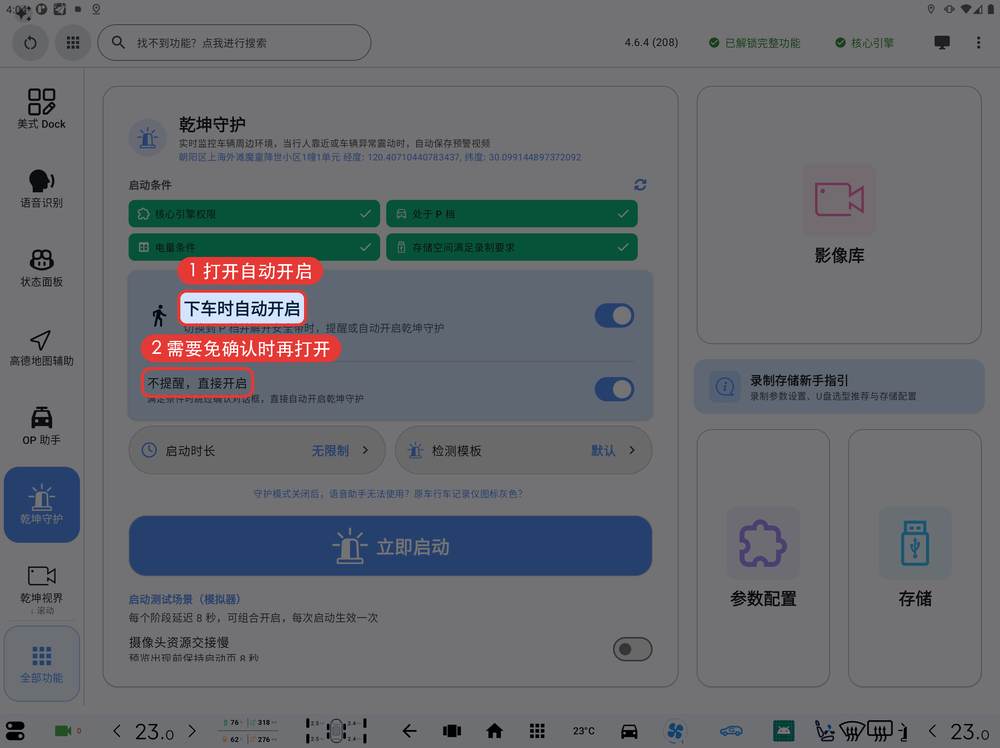Open link "原车行车记录仪图标灰色?"
The width and height of the screenshot is (1000, 748).
[x=468, y=494]
